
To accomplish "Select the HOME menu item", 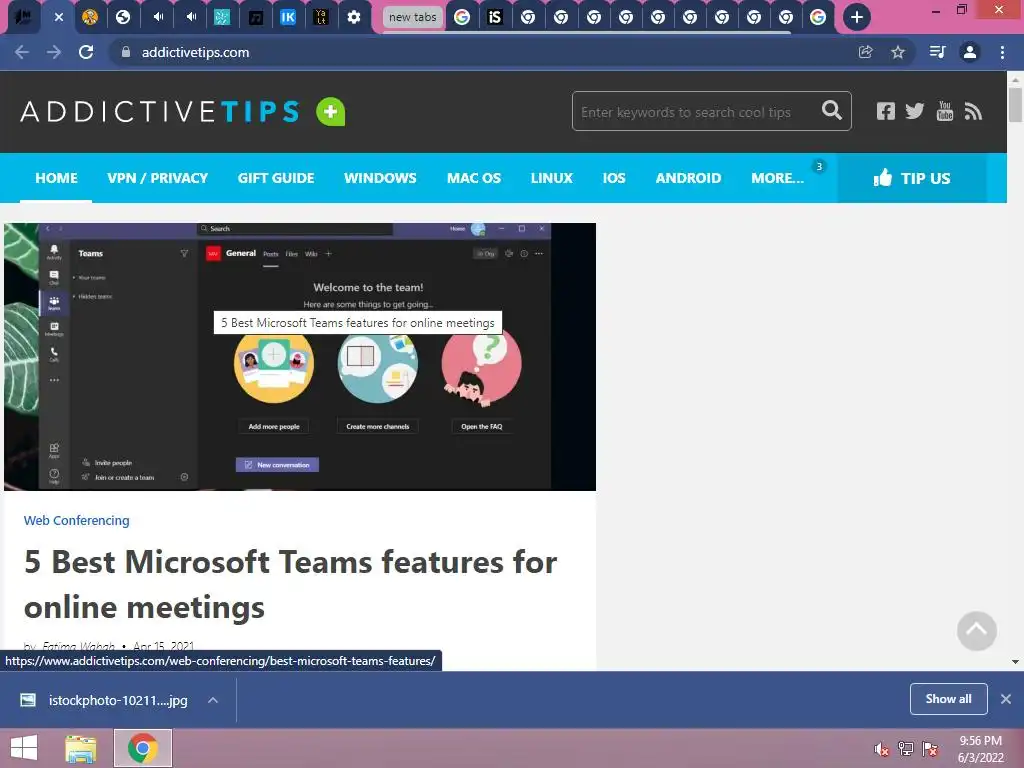I will pos(56,178).
